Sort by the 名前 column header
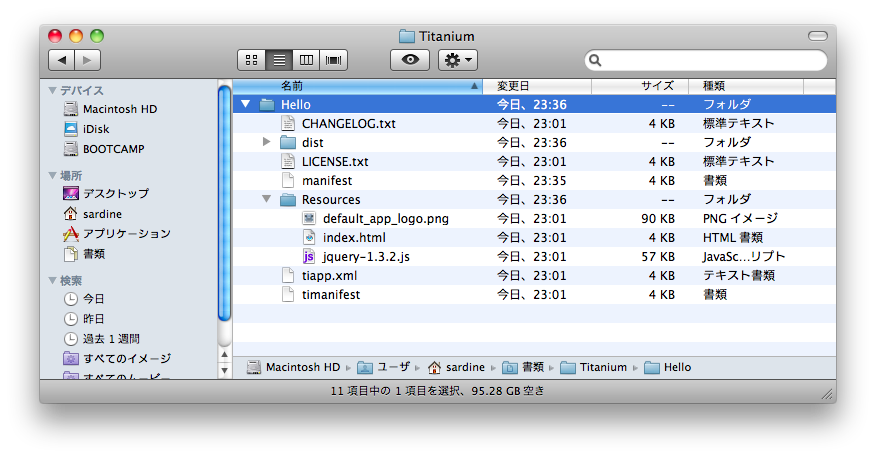 [358, 86]
